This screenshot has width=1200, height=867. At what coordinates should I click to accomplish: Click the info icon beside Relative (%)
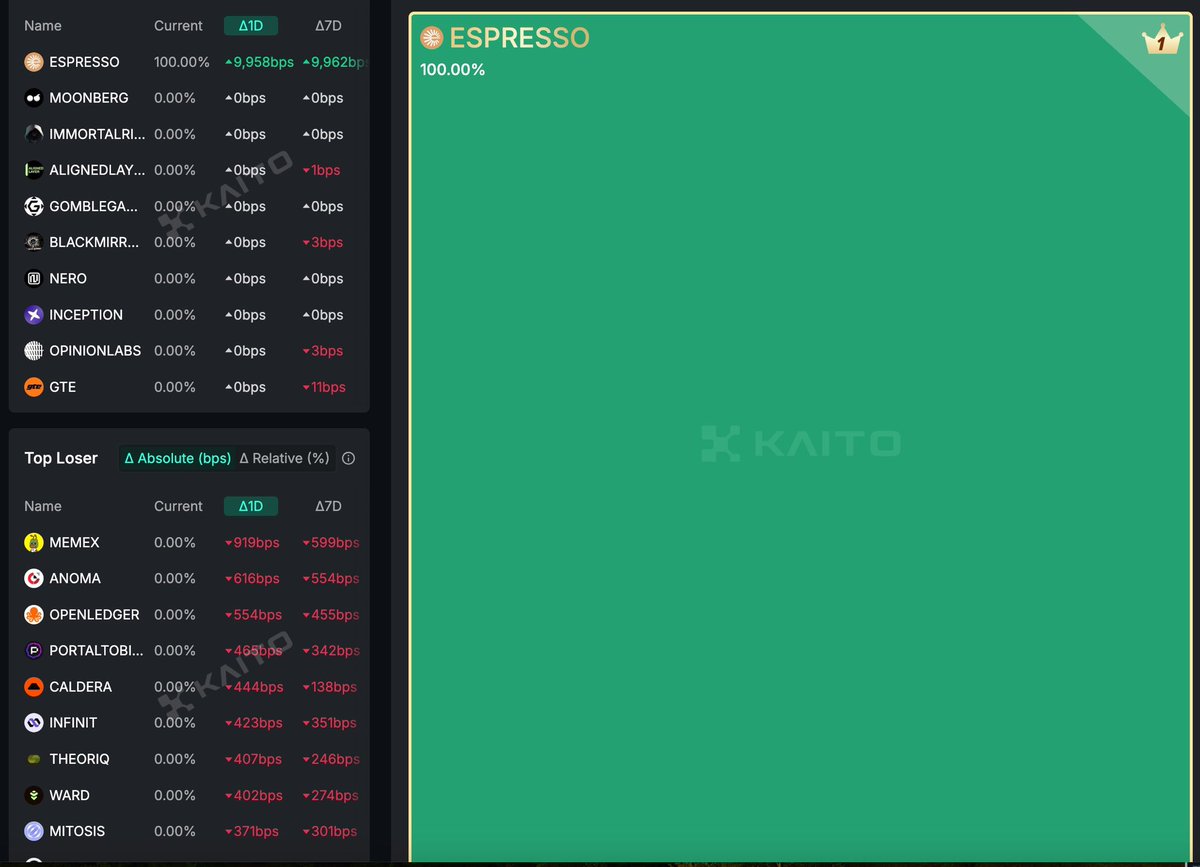348,459
